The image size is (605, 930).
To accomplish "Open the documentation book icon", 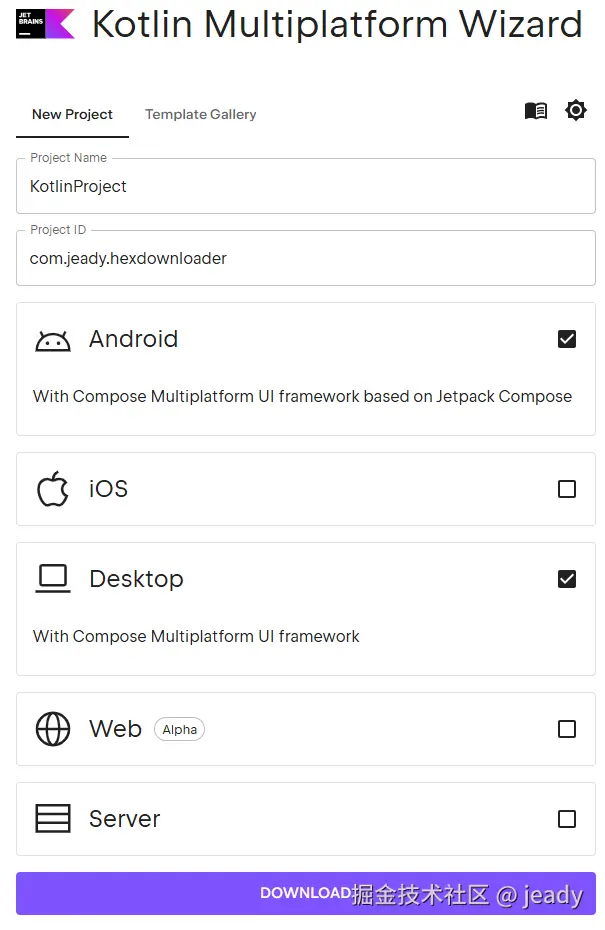I will click(536, 111).
